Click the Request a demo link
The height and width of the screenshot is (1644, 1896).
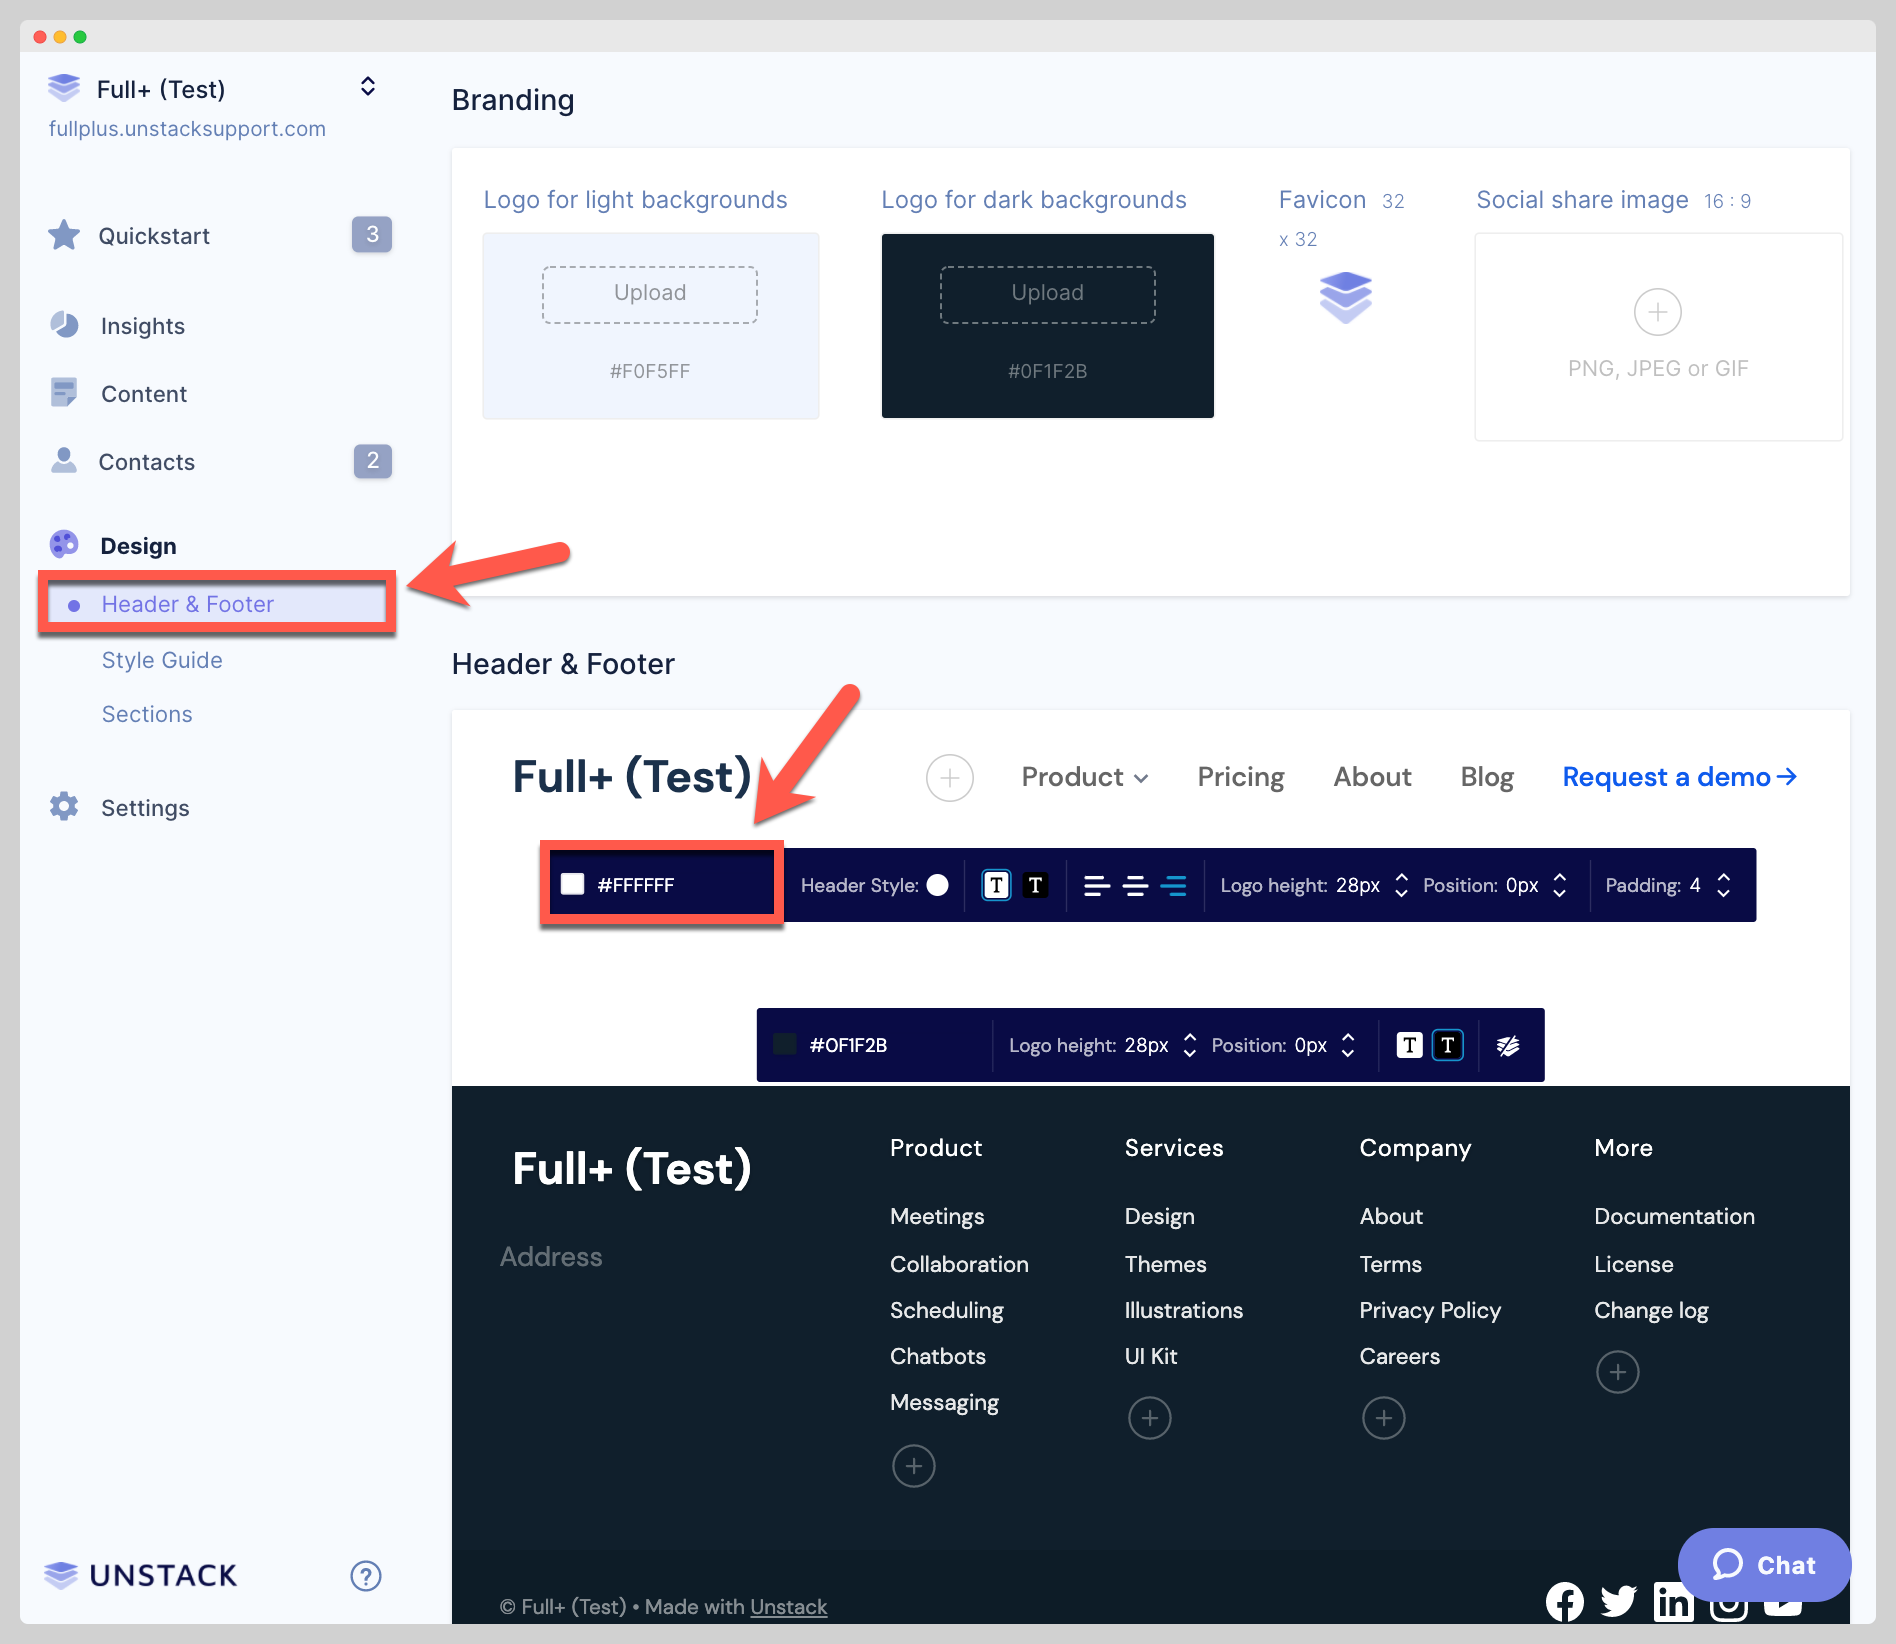tap(1678, 777)
